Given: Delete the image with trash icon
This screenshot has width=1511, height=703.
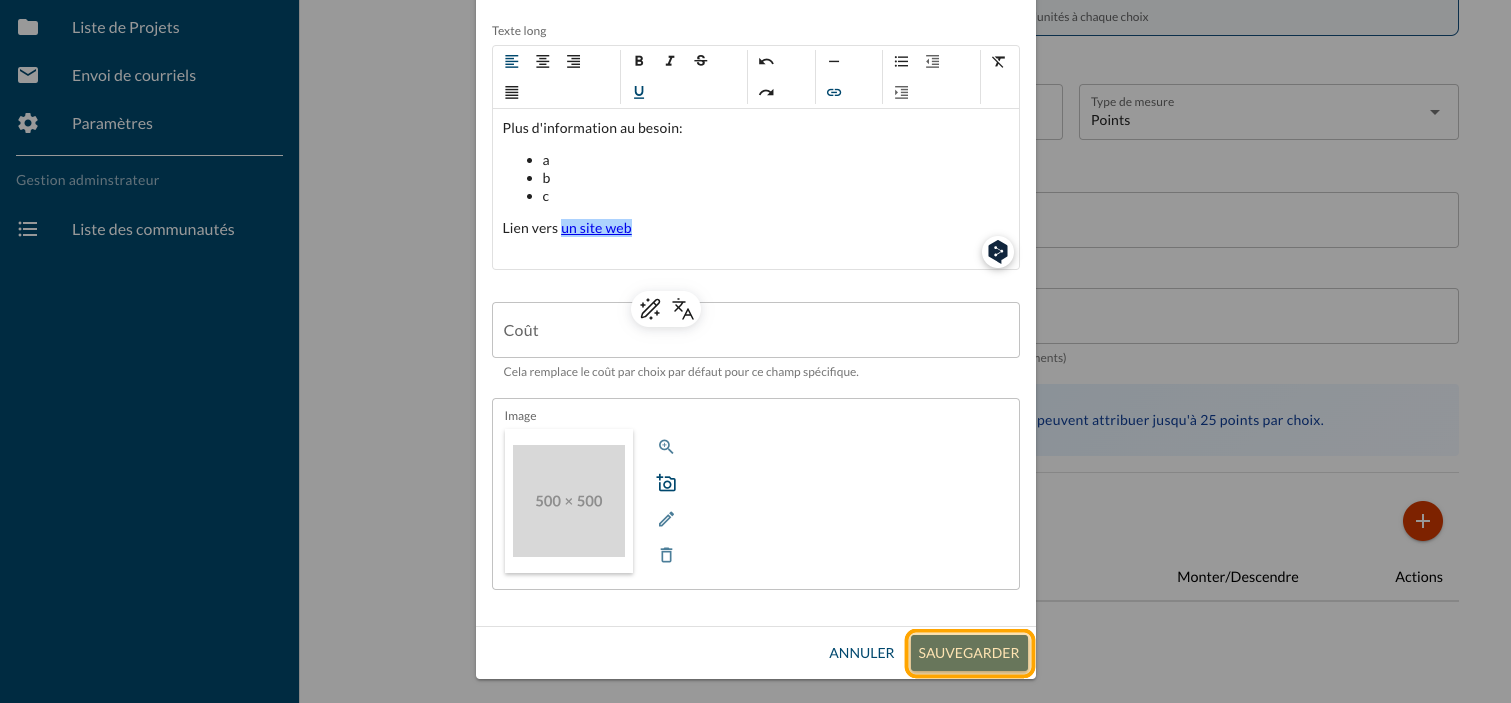Looking at the screenshot, I should coord(666,555).
